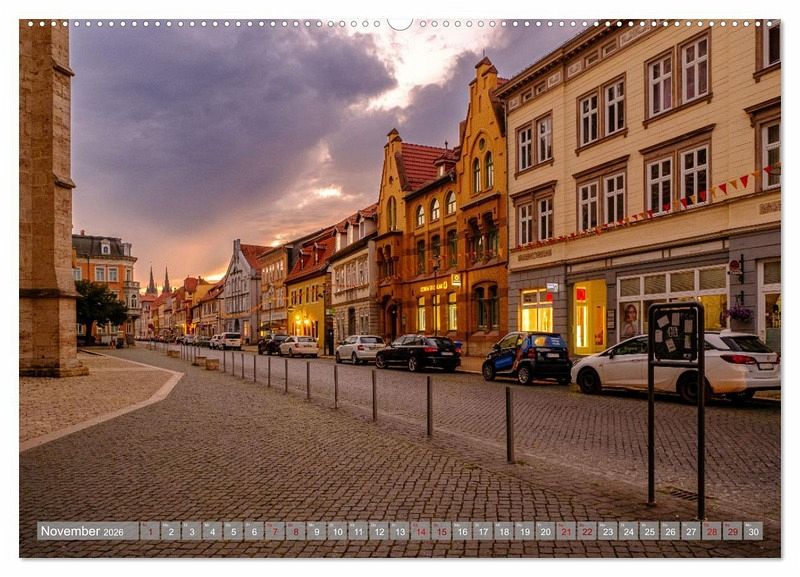
Task: Click the dark sedan parked on street
Action: (x=418, y=352)
